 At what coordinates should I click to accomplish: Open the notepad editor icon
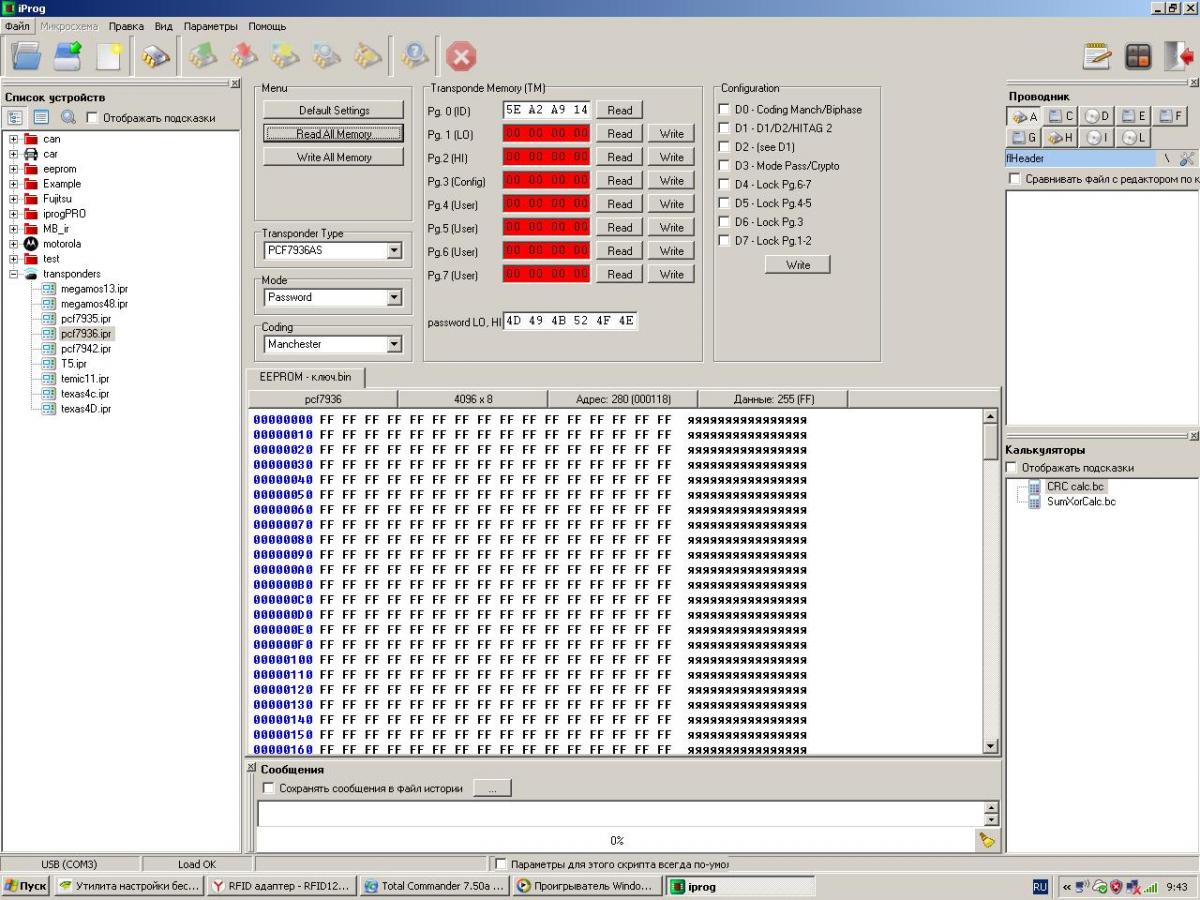point(1098,57)
